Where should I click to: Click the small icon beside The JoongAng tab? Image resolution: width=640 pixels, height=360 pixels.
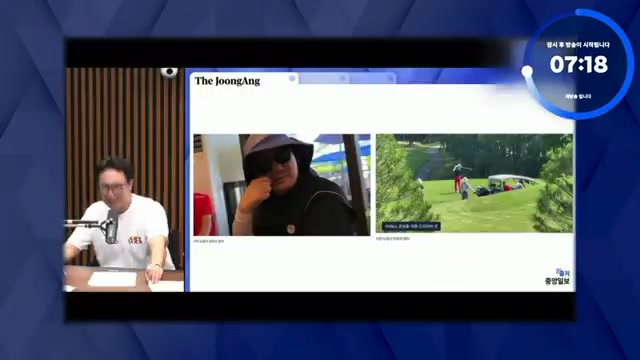tap(292, 78)
